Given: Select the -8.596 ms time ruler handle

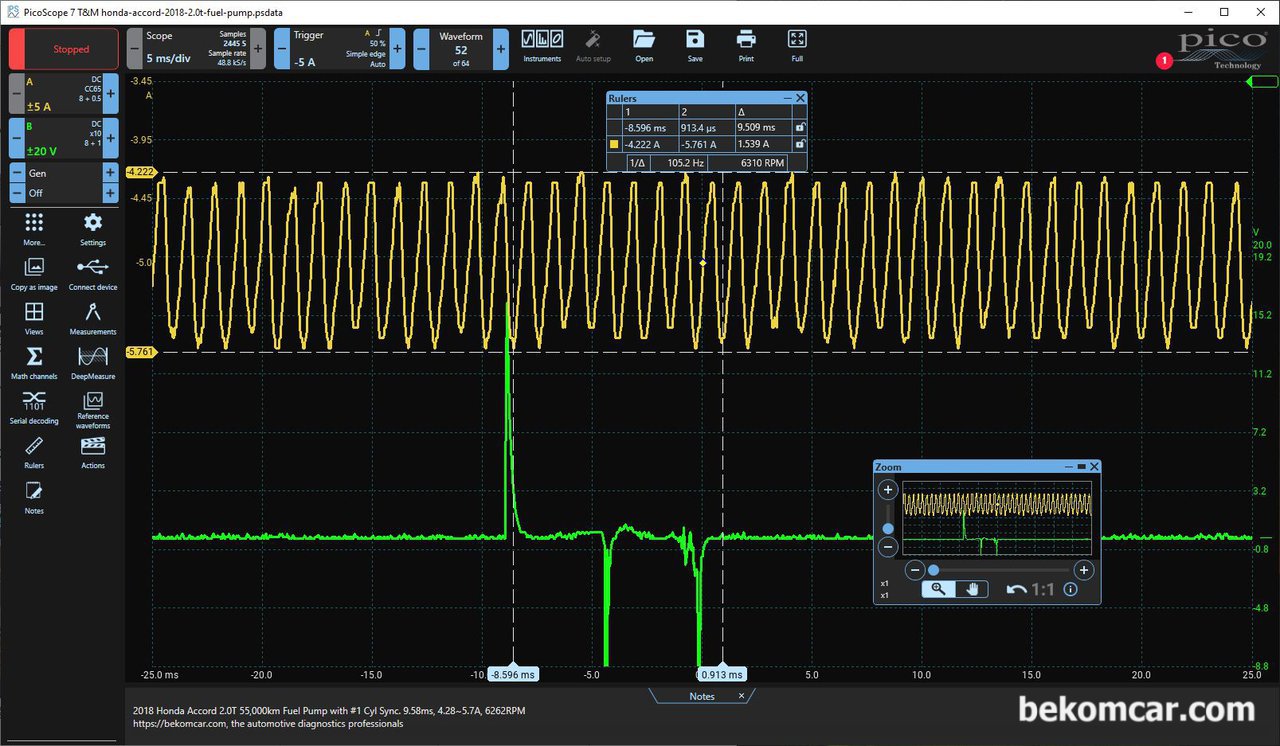Looking at the screenshot, I should (513, 674).
